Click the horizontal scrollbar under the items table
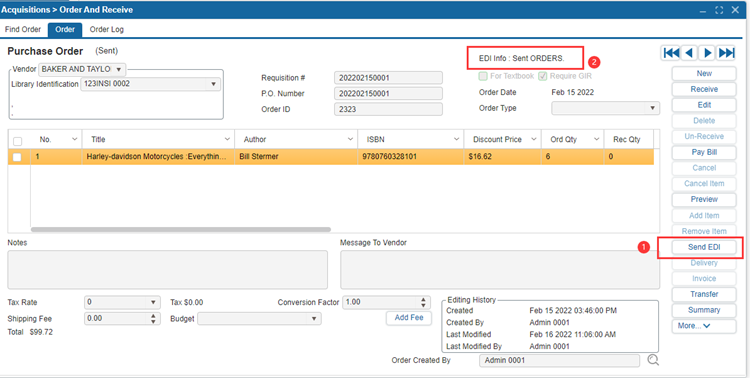750x378 pixels. (181, 230)
